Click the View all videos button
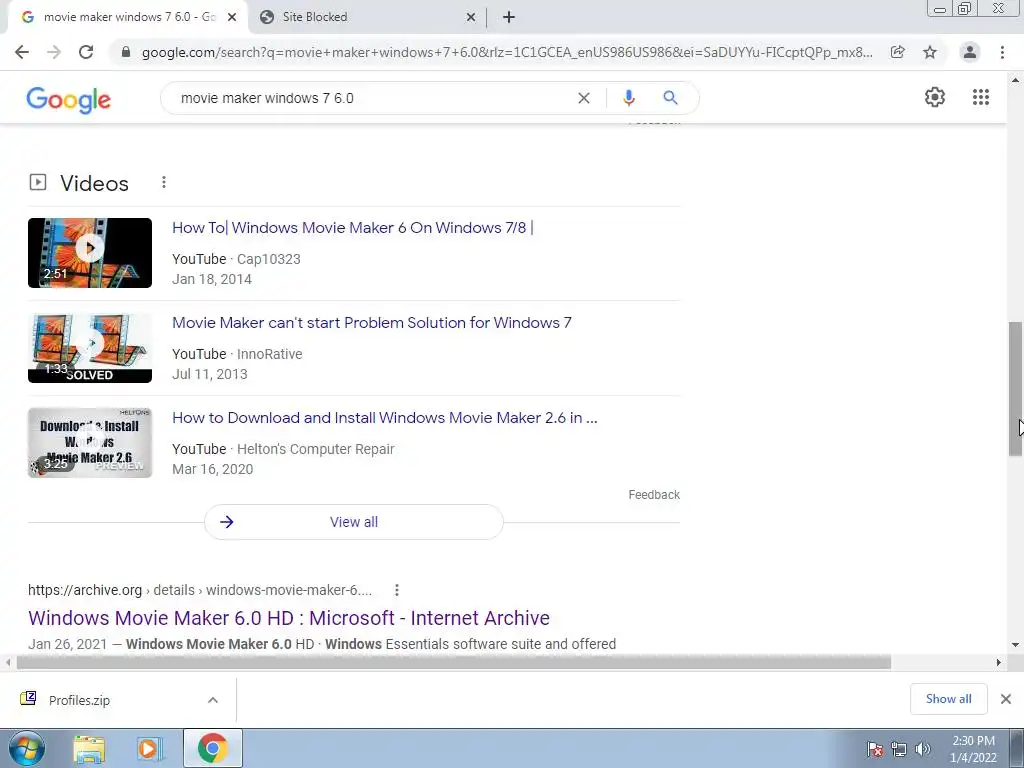This screenshot has height=768, width=1024. (354, 522)
